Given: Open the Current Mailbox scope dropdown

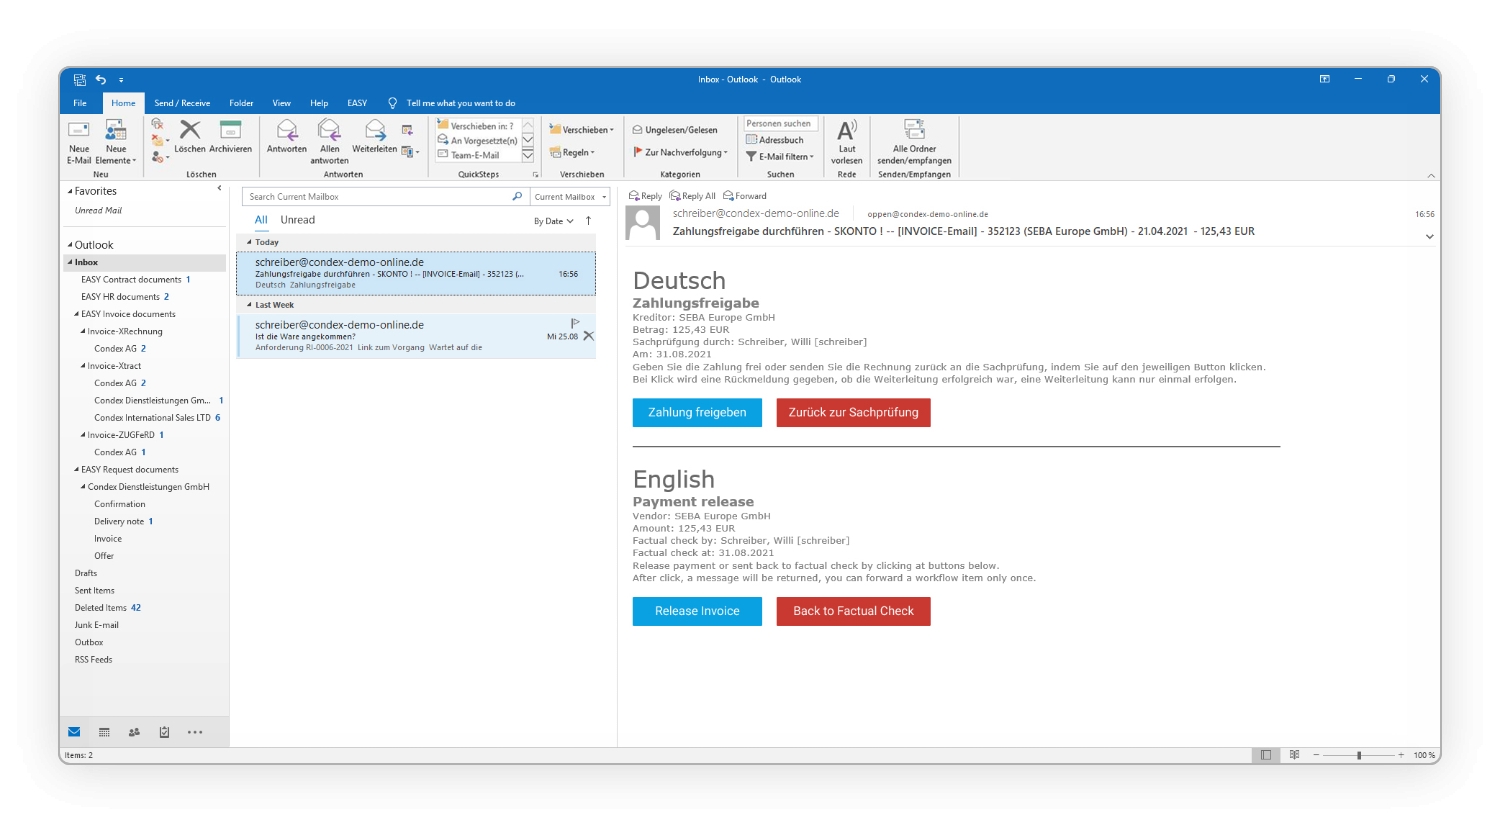Looking at the screenshot, I should tap(570, 197).
